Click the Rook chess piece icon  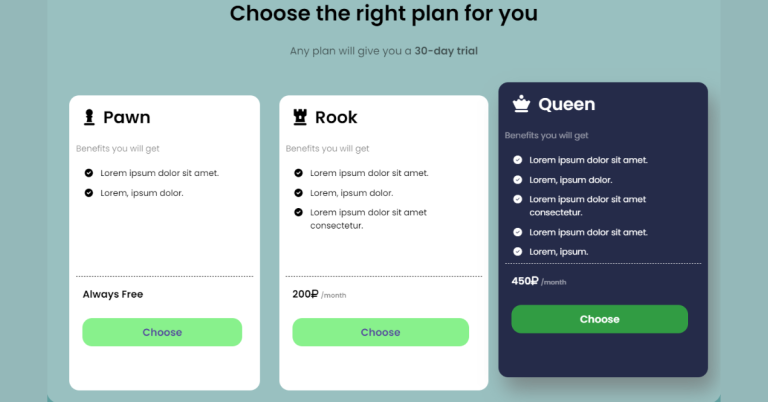coord(299,118)
